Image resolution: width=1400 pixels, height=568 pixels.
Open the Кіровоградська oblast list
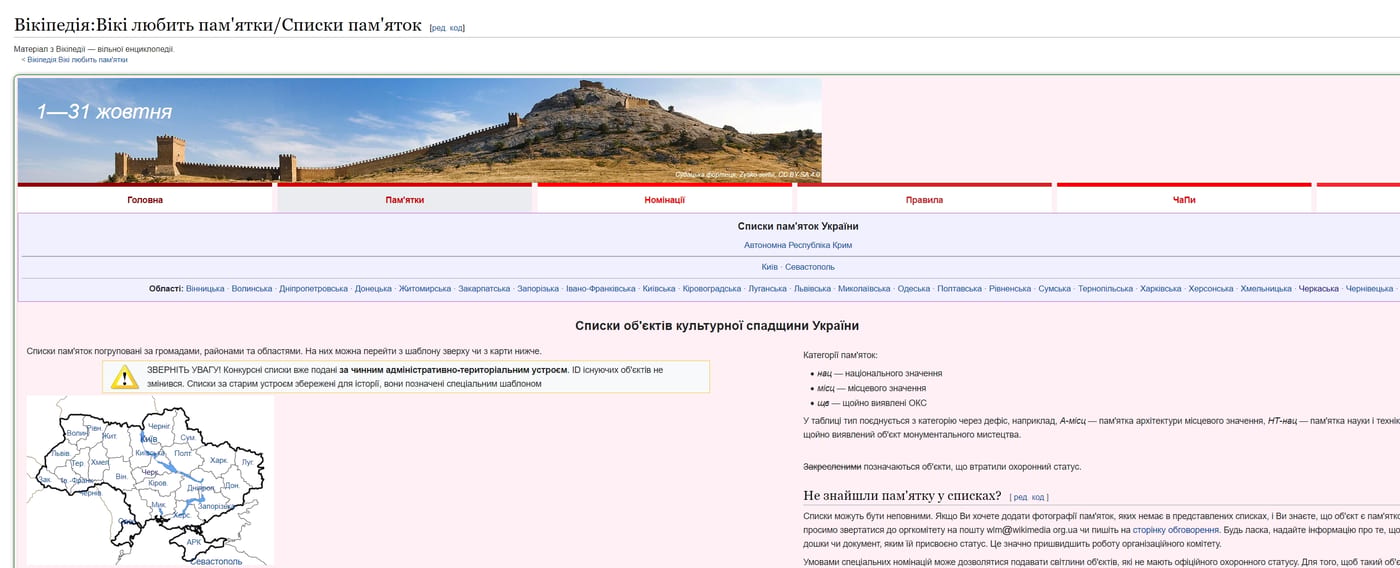(x=712, y=289)
